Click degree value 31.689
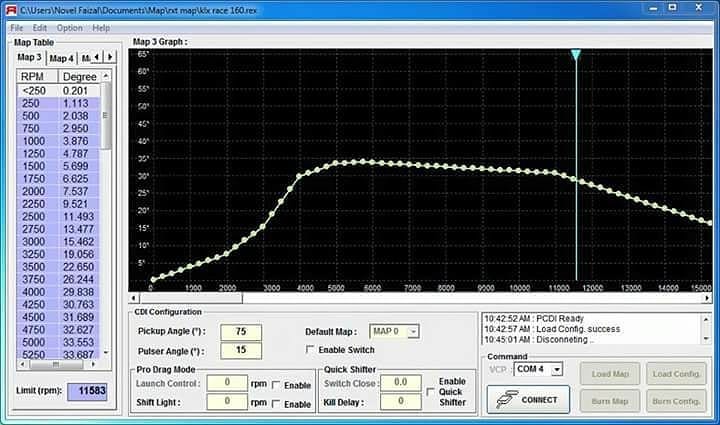This screenshot has width=720, height=425. tap(78, 317)
